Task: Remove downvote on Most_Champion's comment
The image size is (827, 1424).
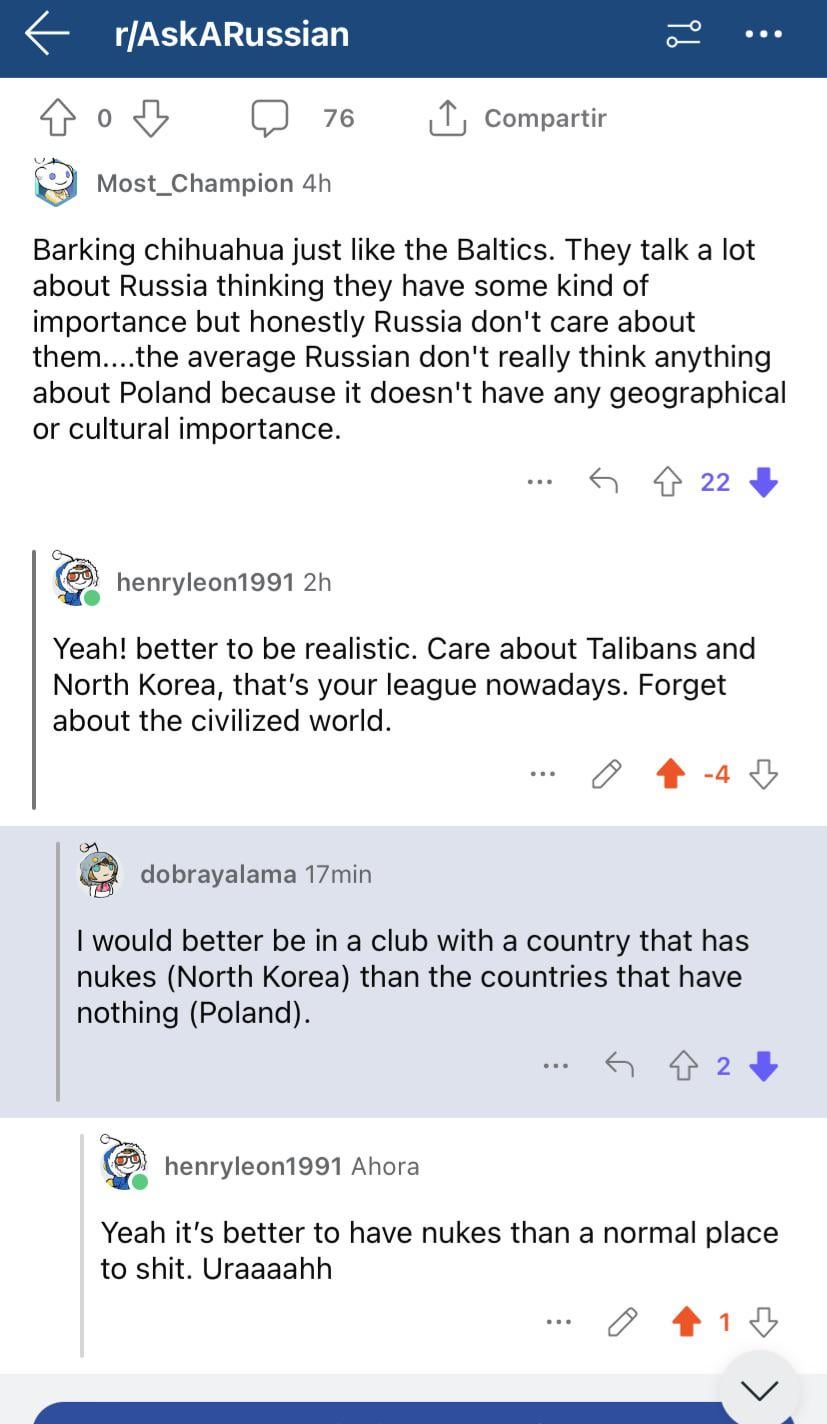Action: [764, 482]
